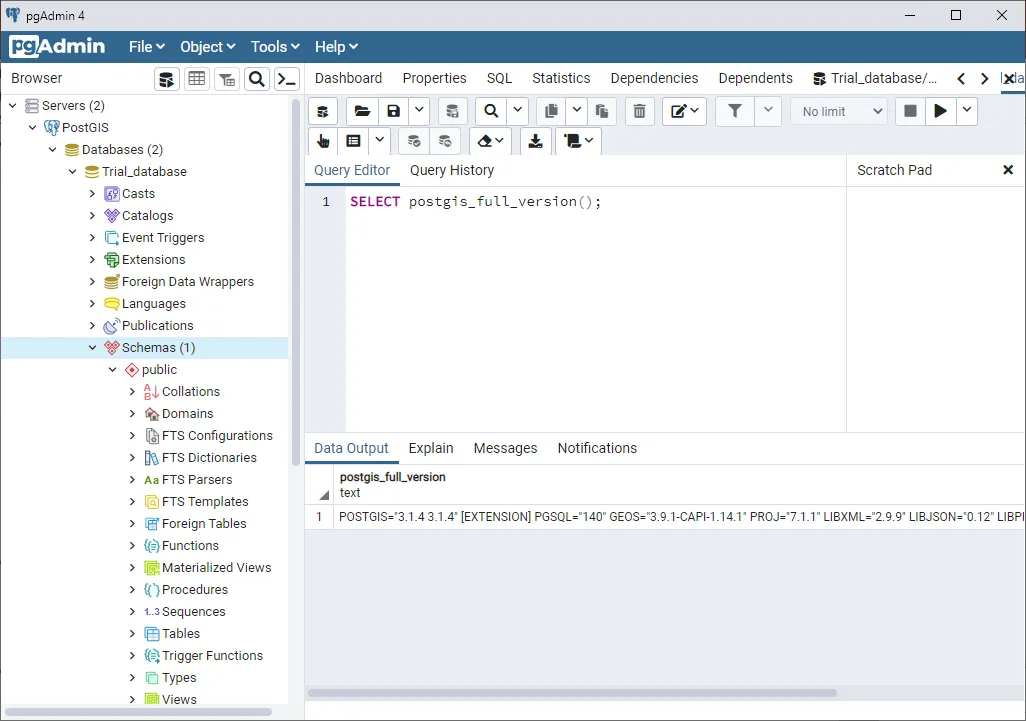Click the Macros icon

tap(578, 141)
